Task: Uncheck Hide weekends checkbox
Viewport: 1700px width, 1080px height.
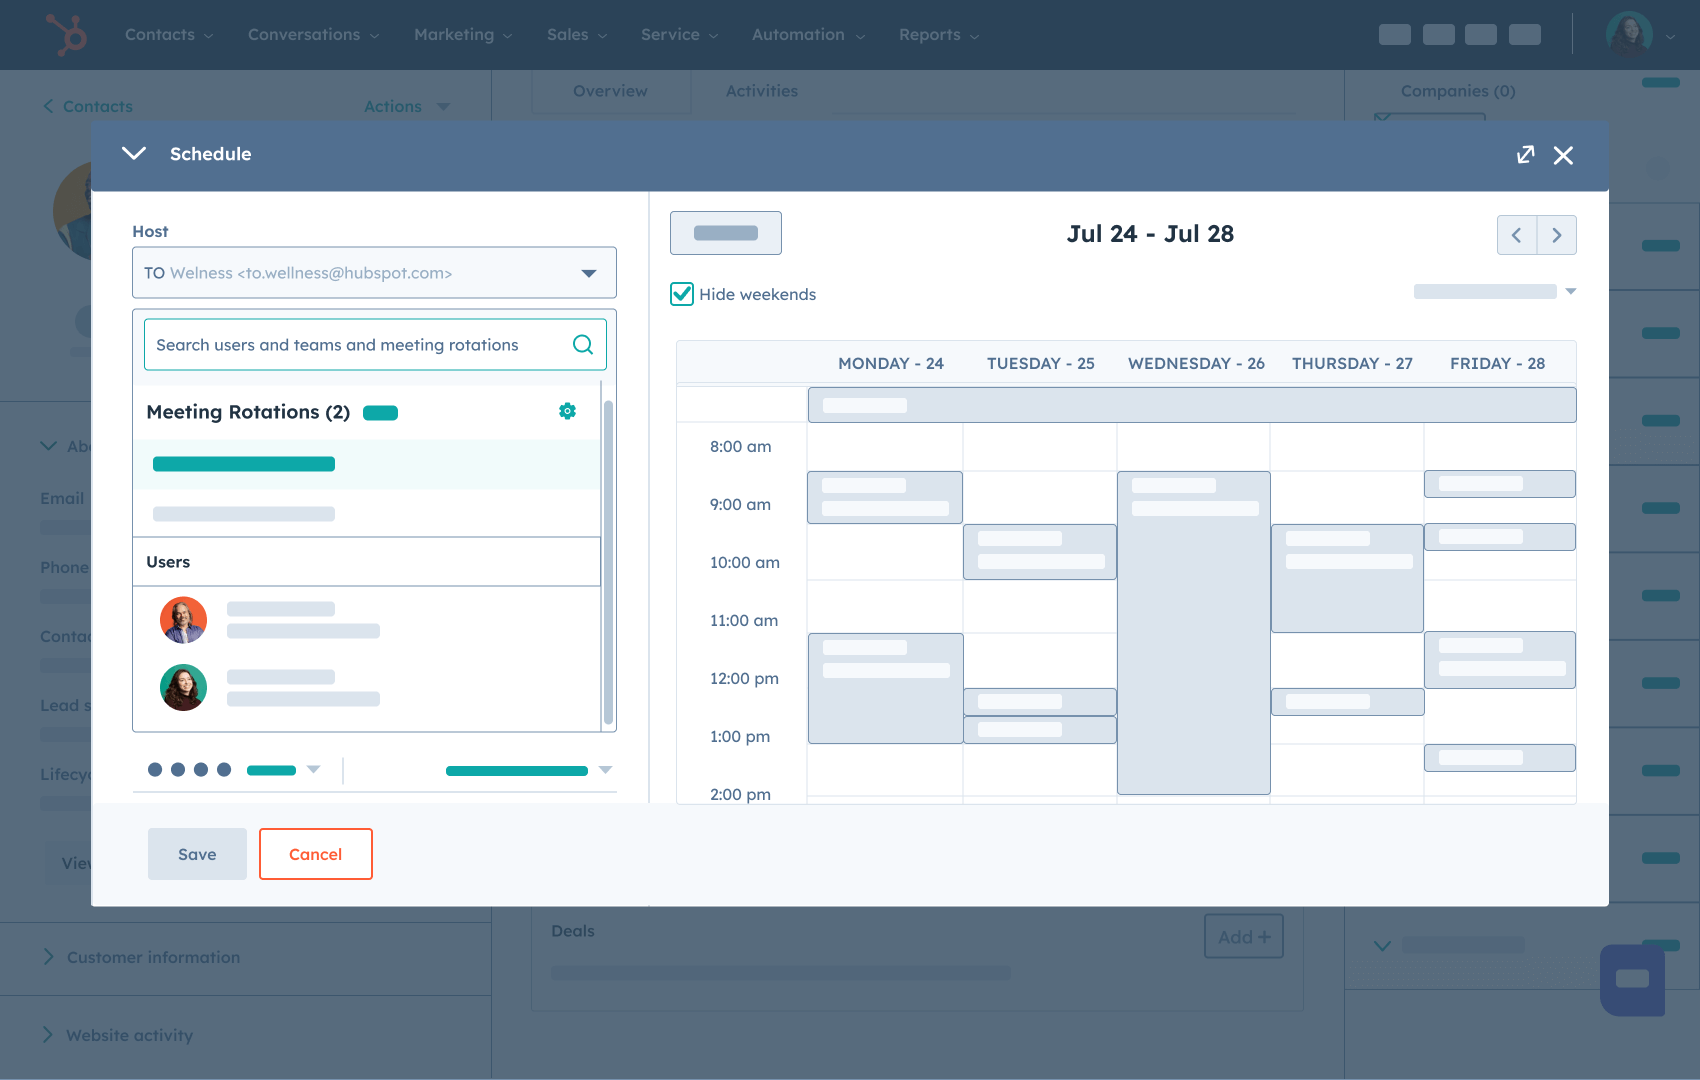Action: click(682, 294)
